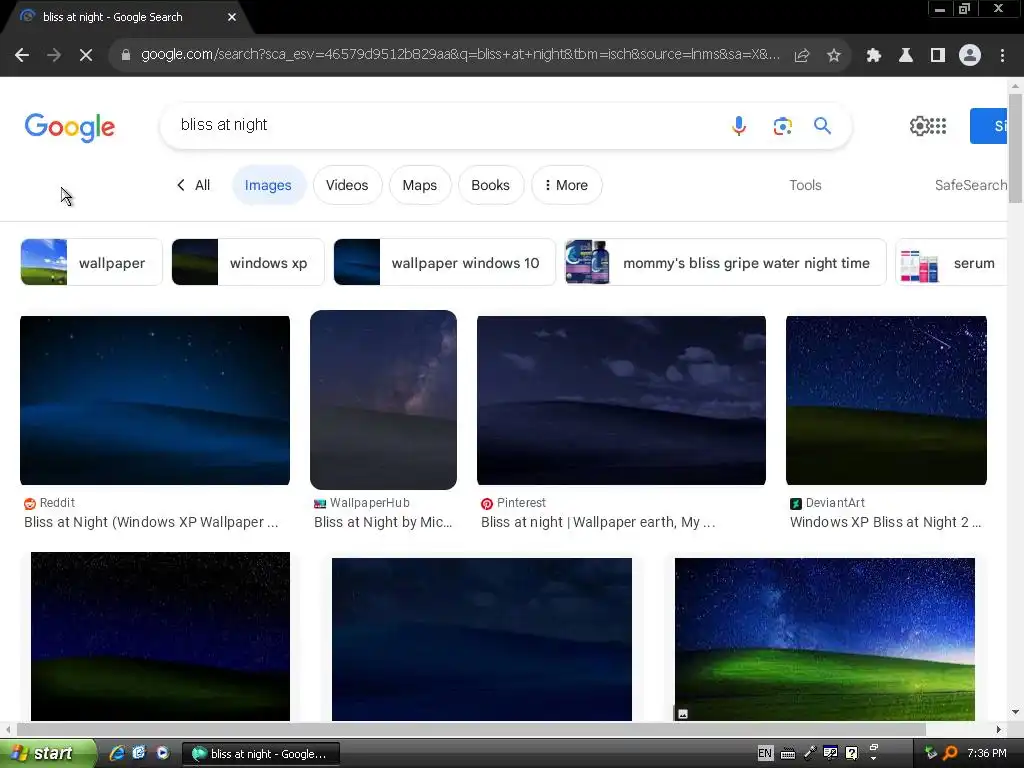Select the windows xp suggestion chip

[x=248, y=263]
